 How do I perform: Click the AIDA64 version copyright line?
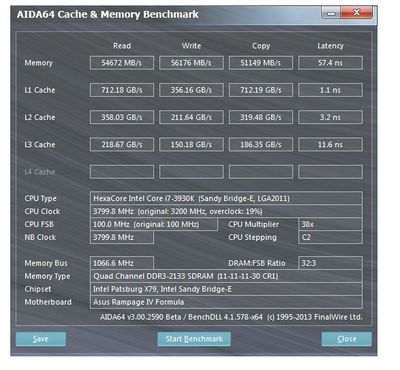tap(231, 317)
